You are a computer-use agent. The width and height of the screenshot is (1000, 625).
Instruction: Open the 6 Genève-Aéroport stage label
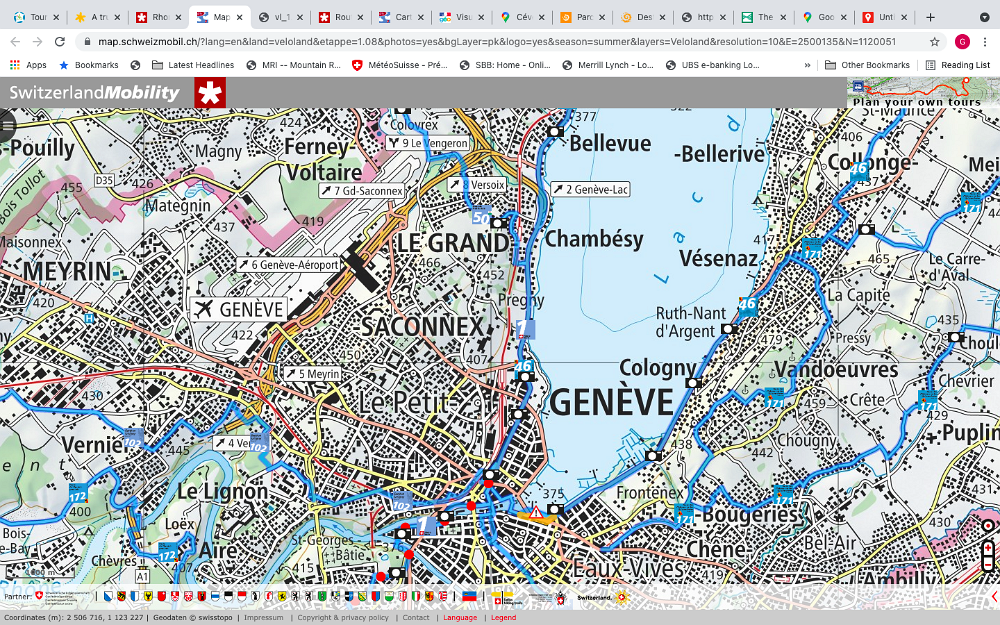click(289, 265)
